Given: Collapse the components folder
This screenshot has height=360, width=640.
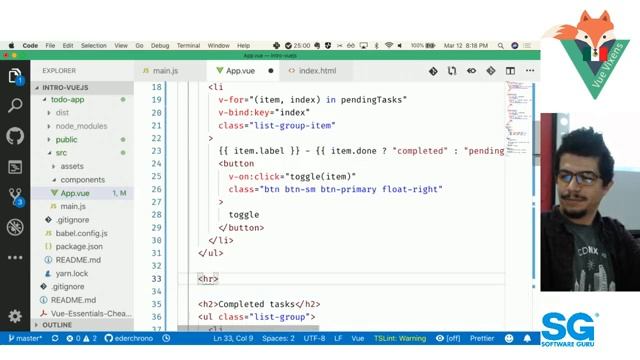Looking at the screenshot, I should [x=82, y=180].
